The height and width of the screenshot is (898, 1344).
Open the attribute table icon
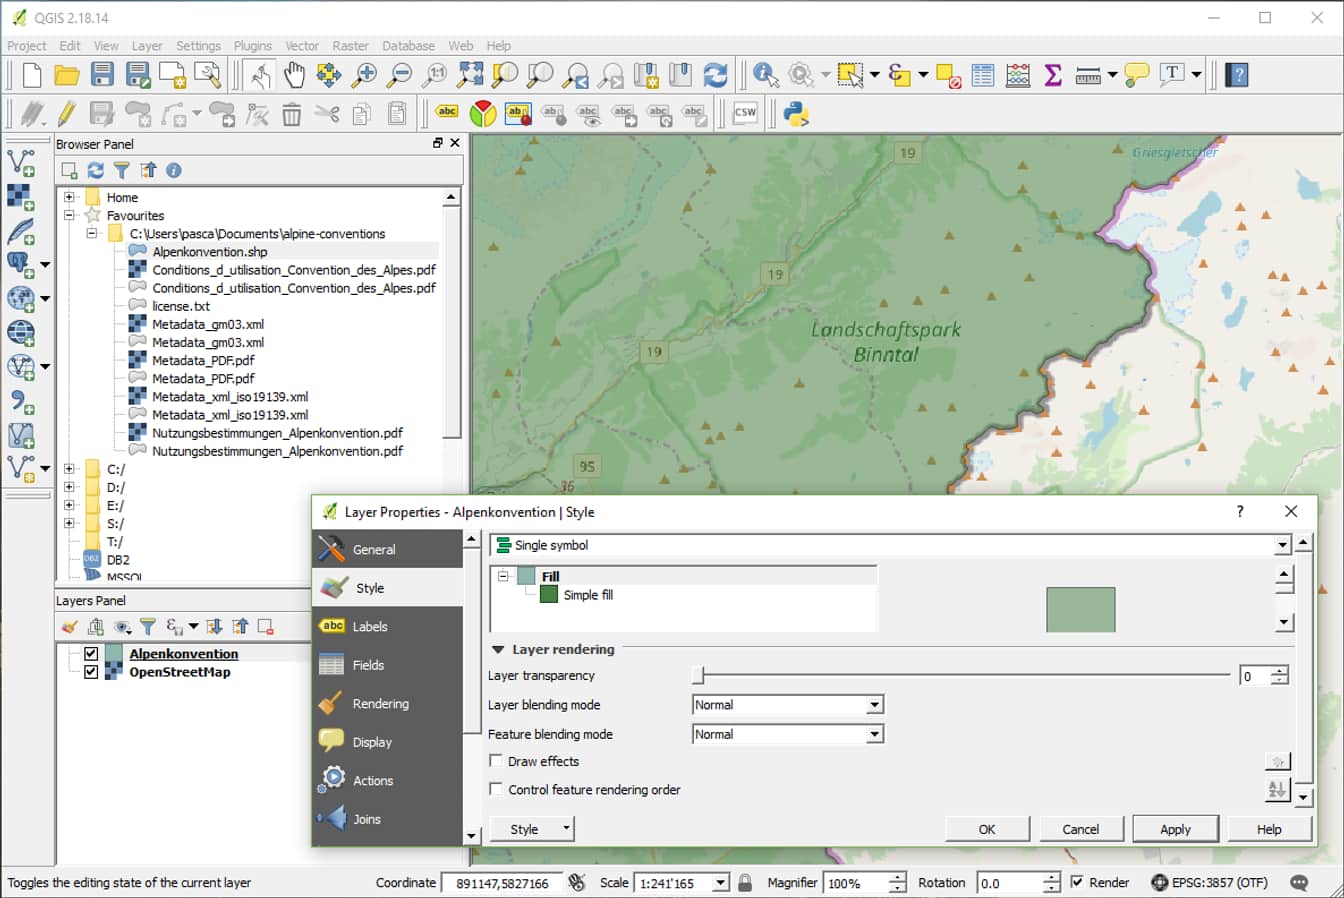982,74
